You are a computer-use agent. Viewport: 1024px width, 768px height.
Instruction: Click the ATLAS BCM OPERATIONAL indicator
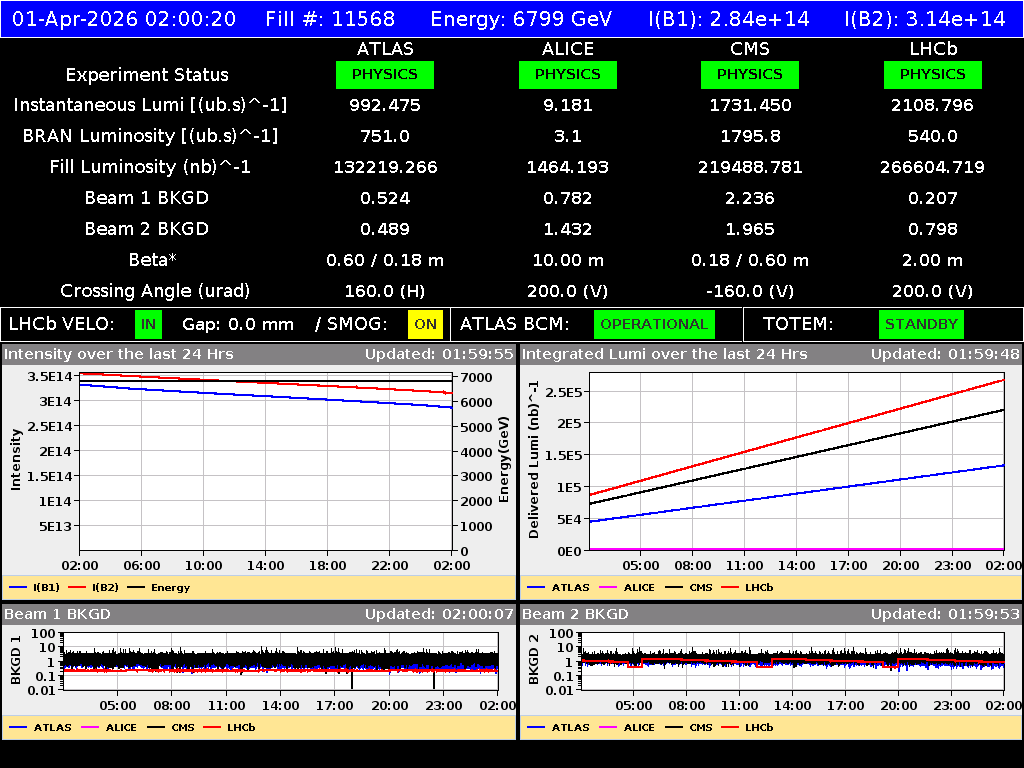[654, 324]
